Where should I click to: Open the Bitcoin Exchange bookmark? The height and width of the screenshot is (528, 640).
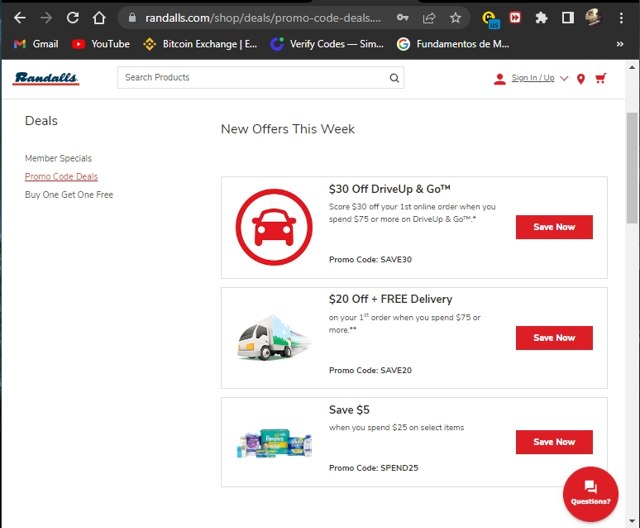click(x=200, y=44)
